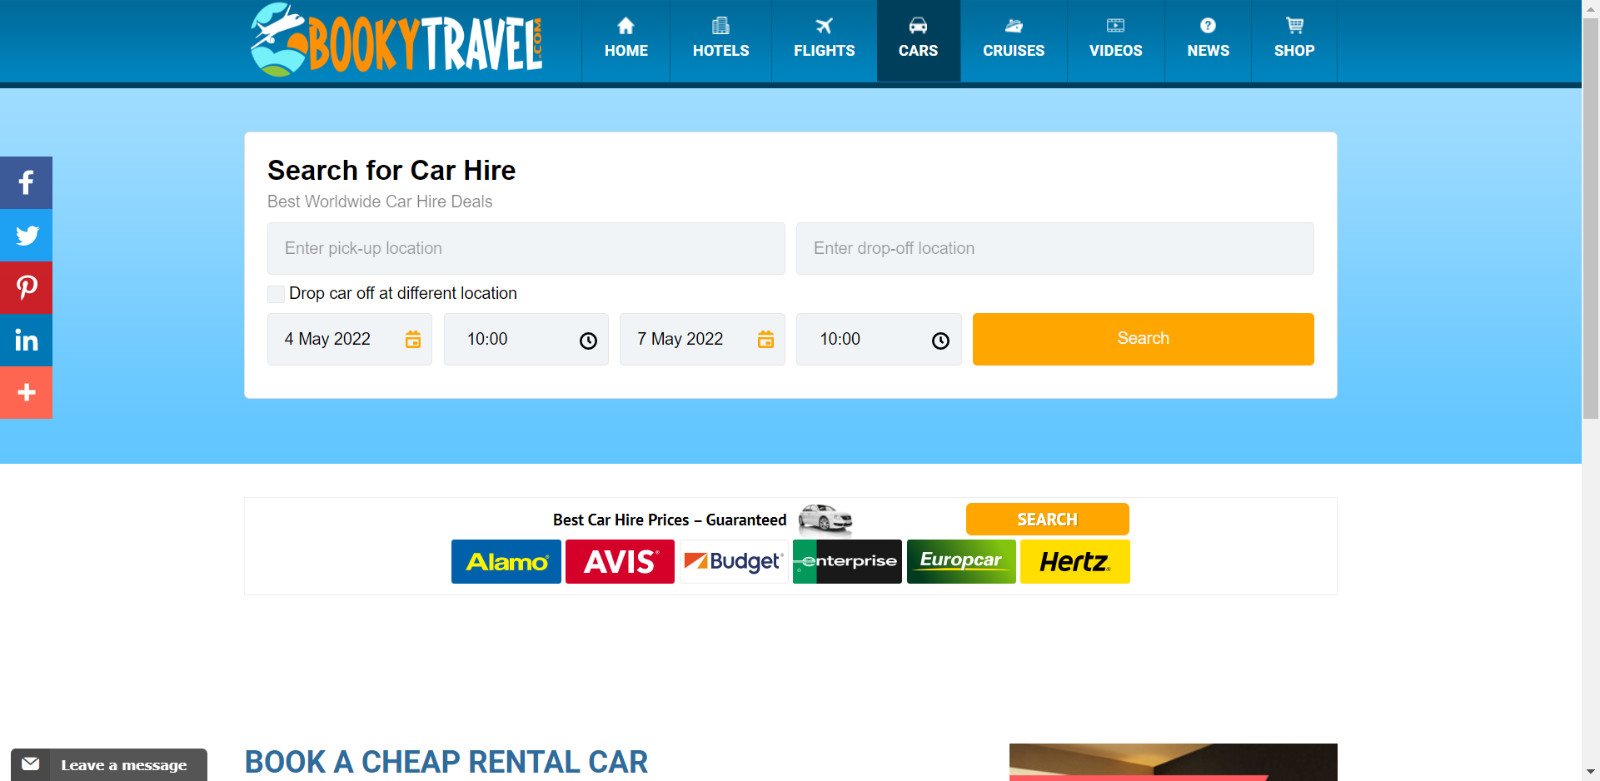Open the drop-off date 7 May 2022 field
1600x781 pixels.
[702, 339]
